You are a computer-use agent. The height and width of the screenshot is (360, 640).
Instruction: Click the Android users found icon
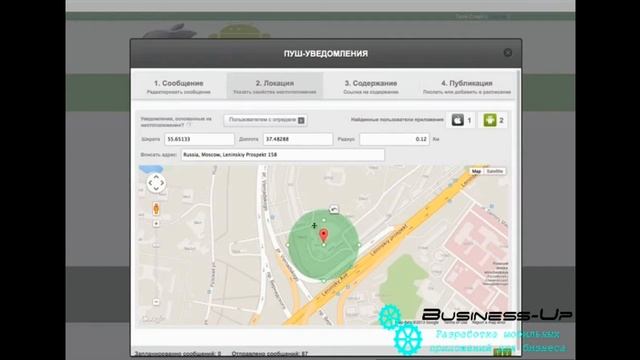coord(490,120)
